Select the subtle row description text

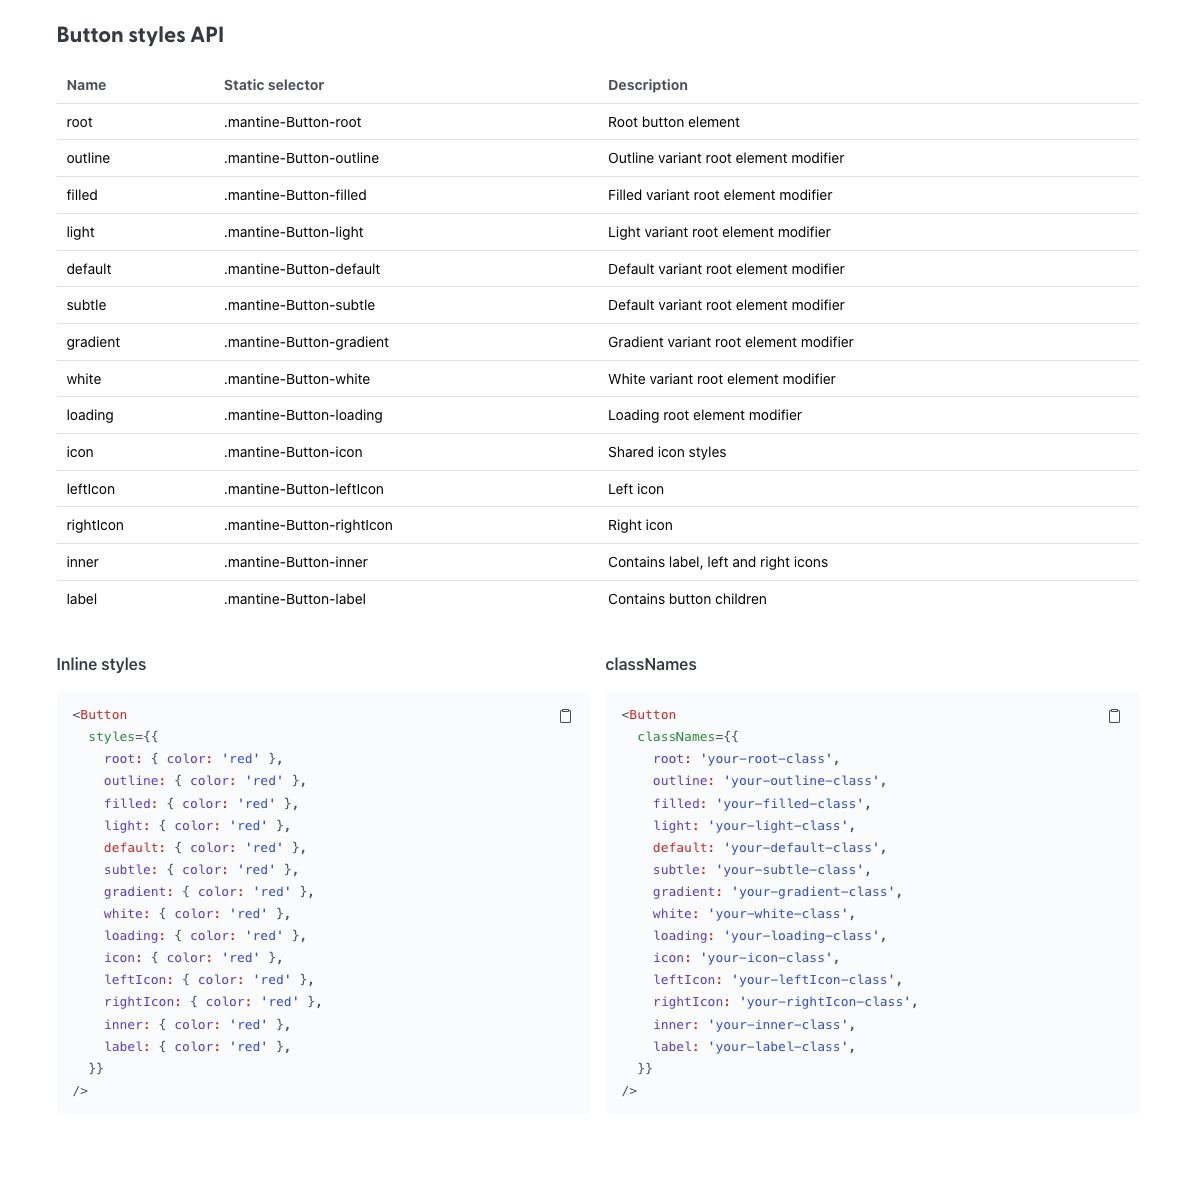(x=726, y=304)
